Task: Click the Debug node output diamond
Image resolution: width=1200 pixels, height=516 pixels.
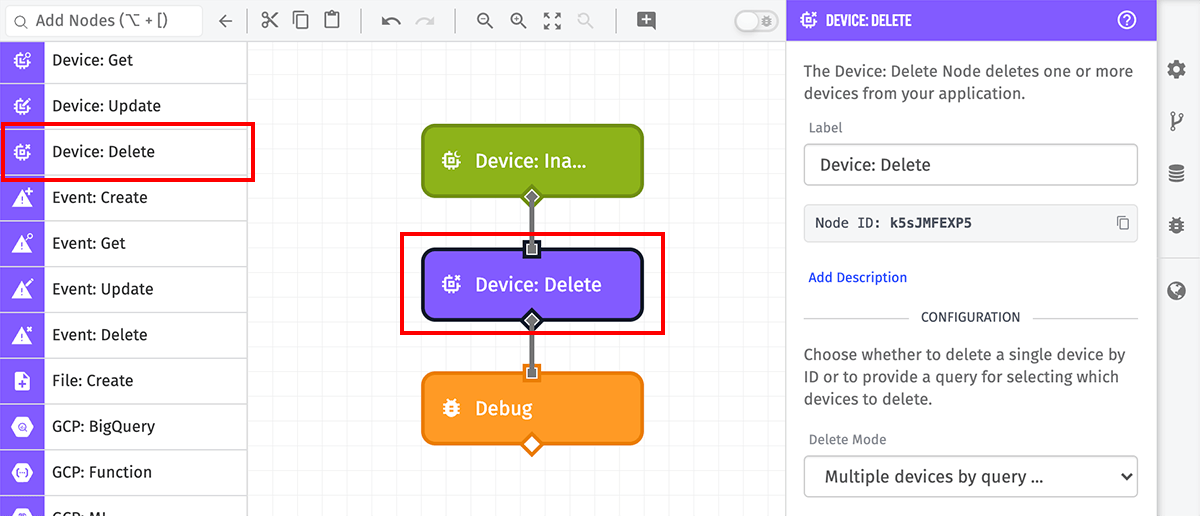Action: pos(532,443)
